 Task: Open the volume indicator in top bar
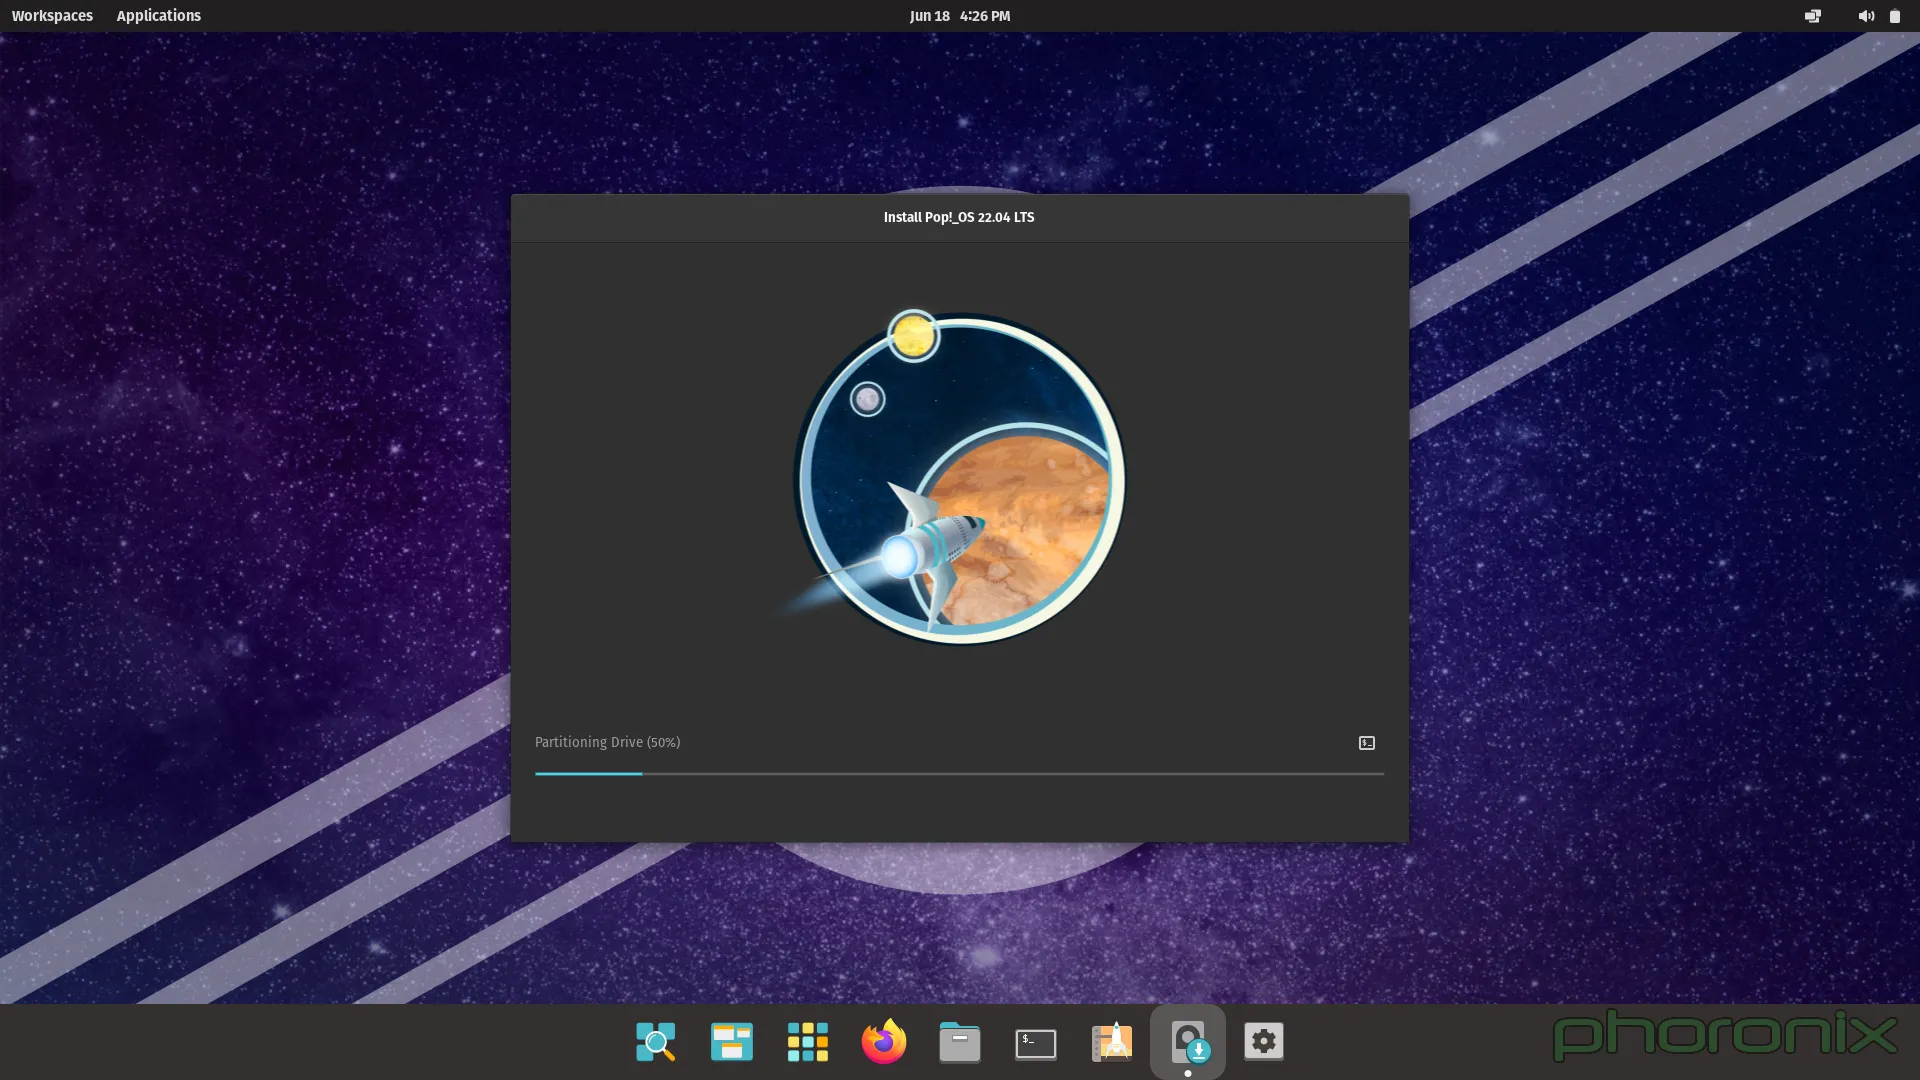point(1866,16)
